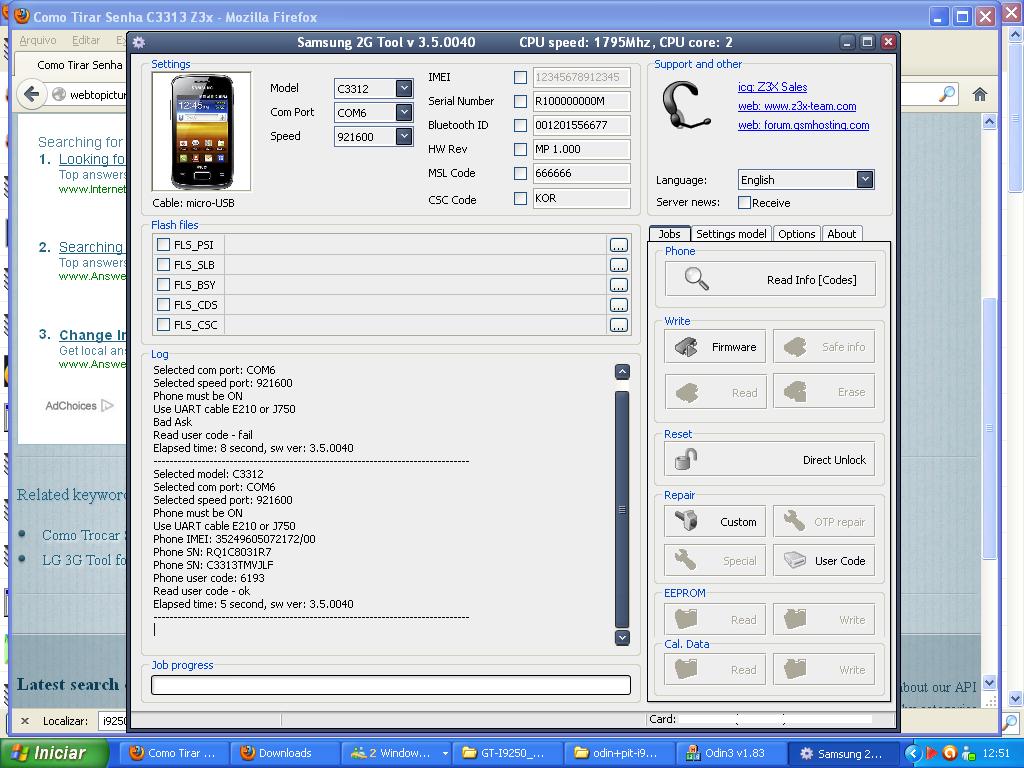Click the Cal. Data Read folder icon
Viewport: 1024px width, 768px height.
tap(686, 669)
